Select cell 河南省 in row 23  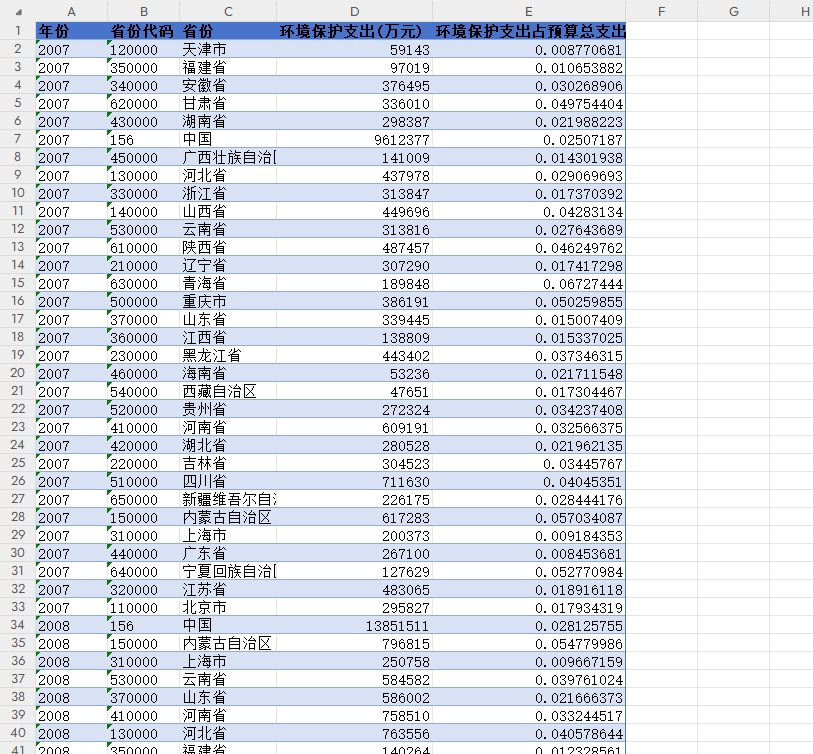(x=228, y=427)
